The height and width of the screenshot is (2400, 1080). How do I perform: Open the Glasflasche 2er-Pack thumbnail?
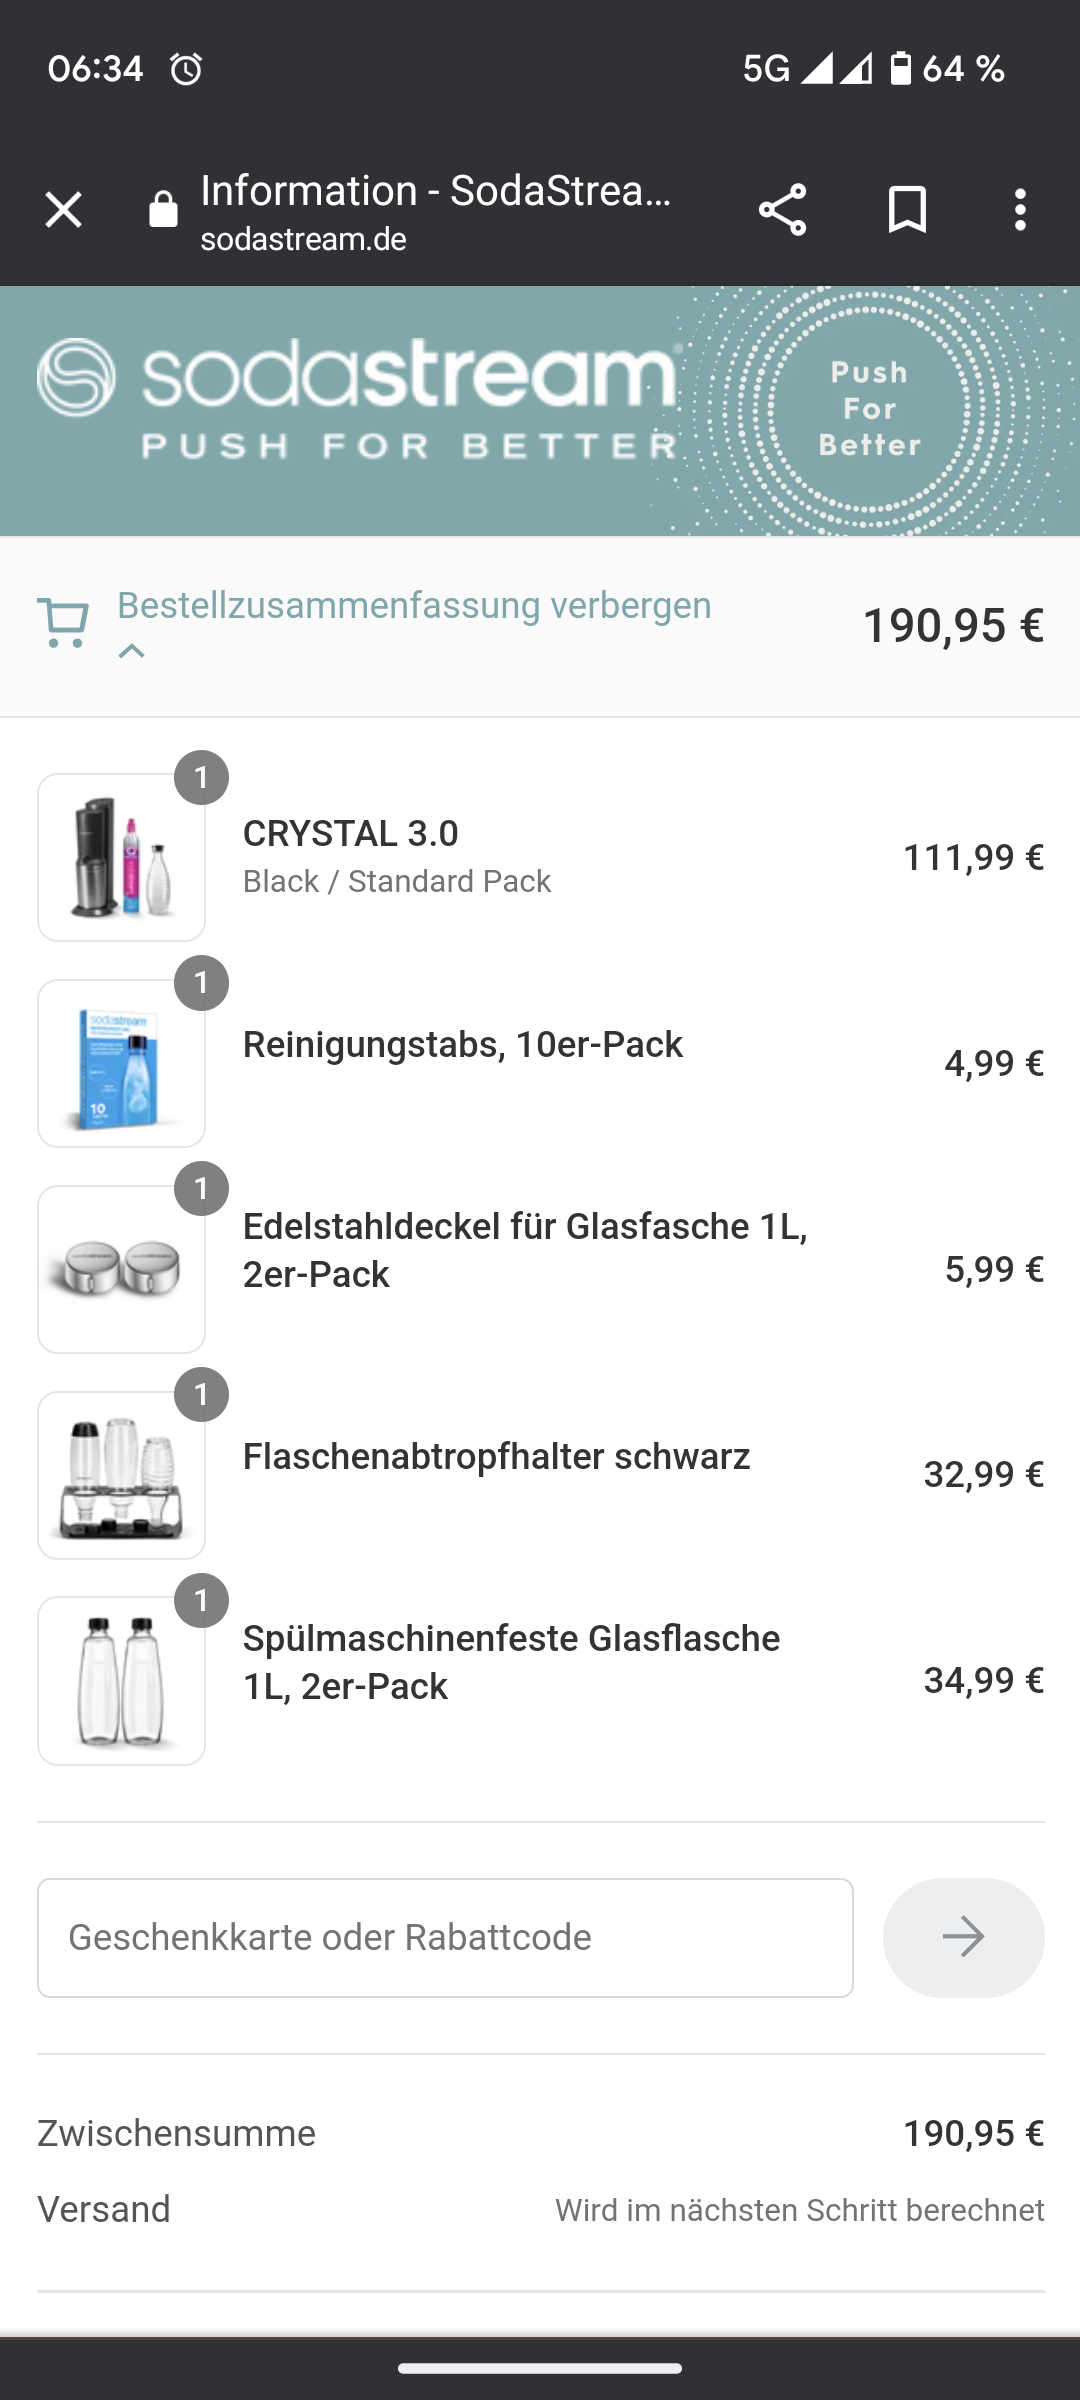[121, 1681]
